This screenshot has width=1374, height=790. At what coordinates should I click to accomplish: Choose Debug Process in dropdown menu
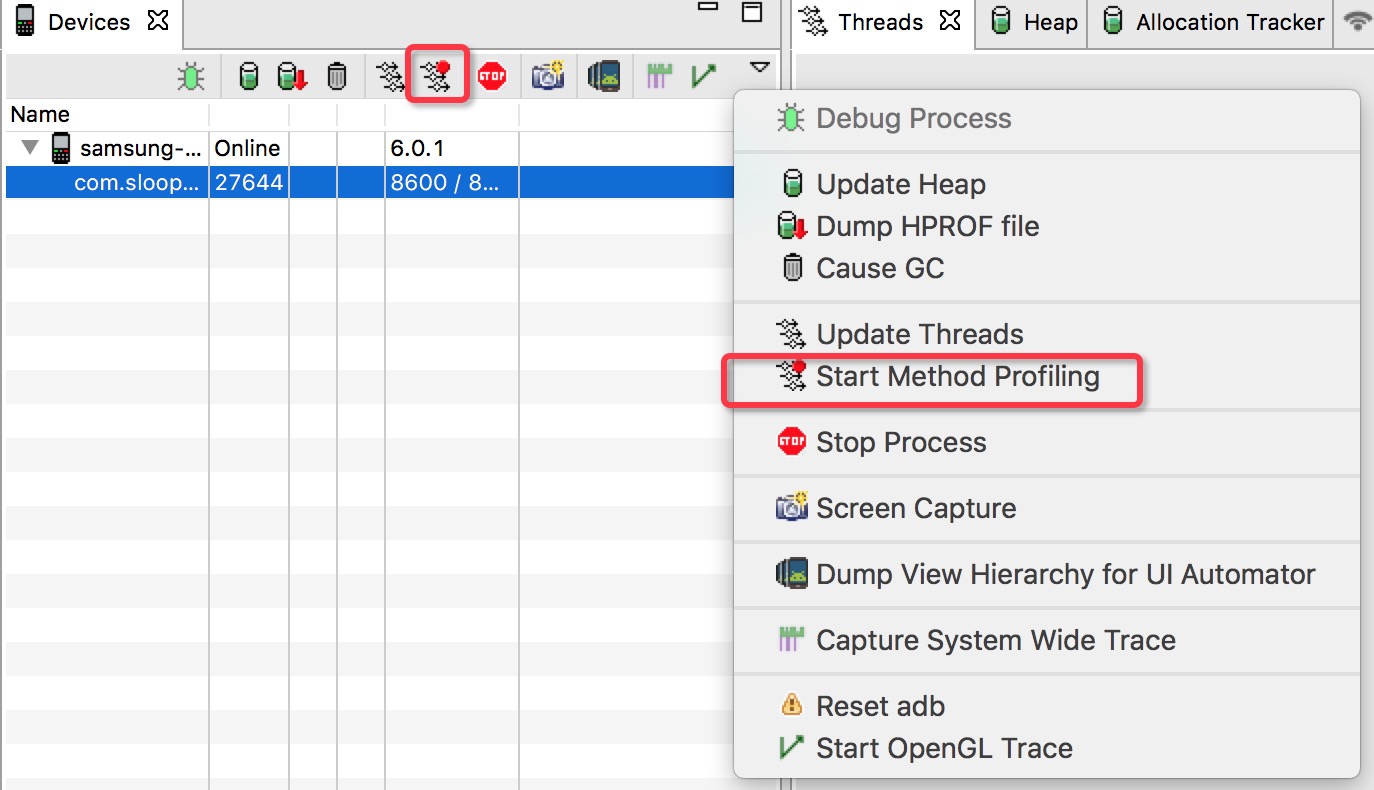[x=1047, y=118]
